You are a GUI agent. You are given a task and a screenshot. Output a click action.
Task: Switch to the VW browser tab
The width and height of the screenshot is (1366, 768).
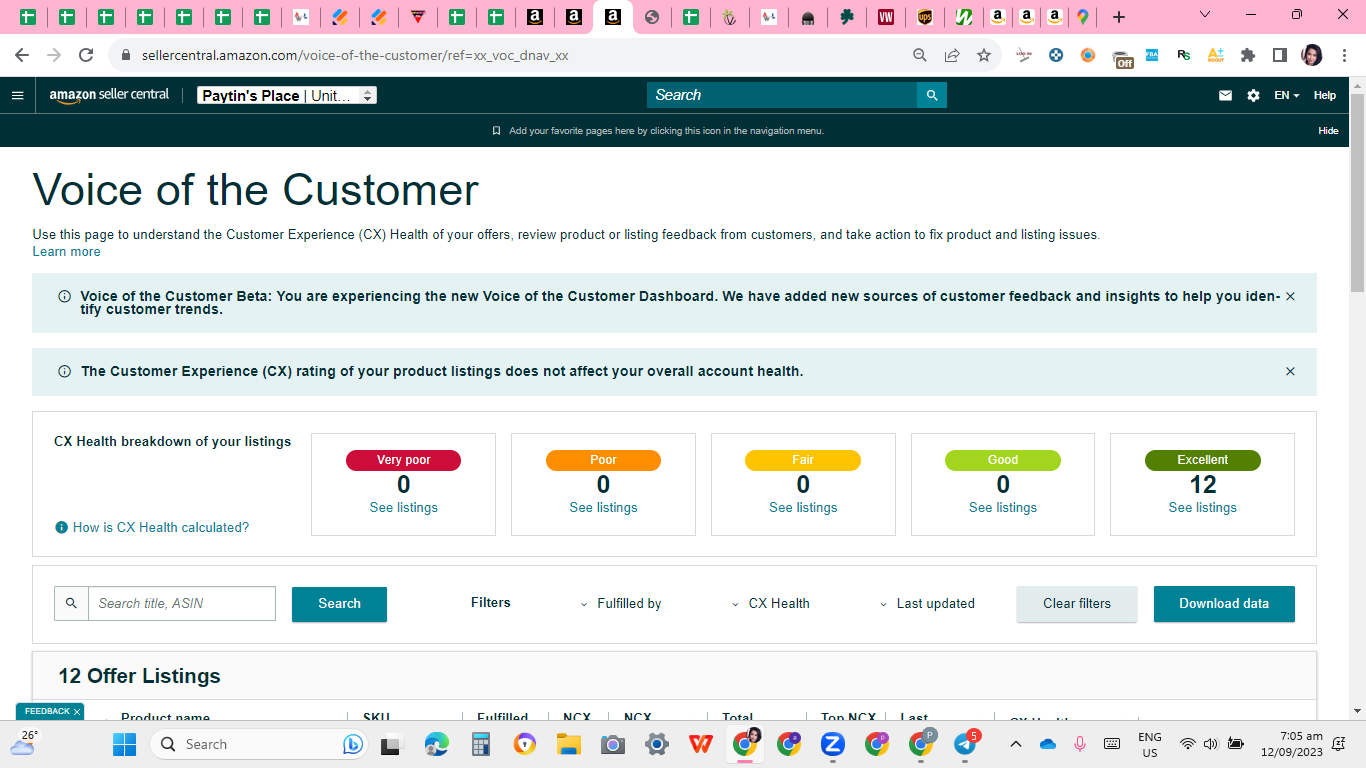[x=885, y=17]
